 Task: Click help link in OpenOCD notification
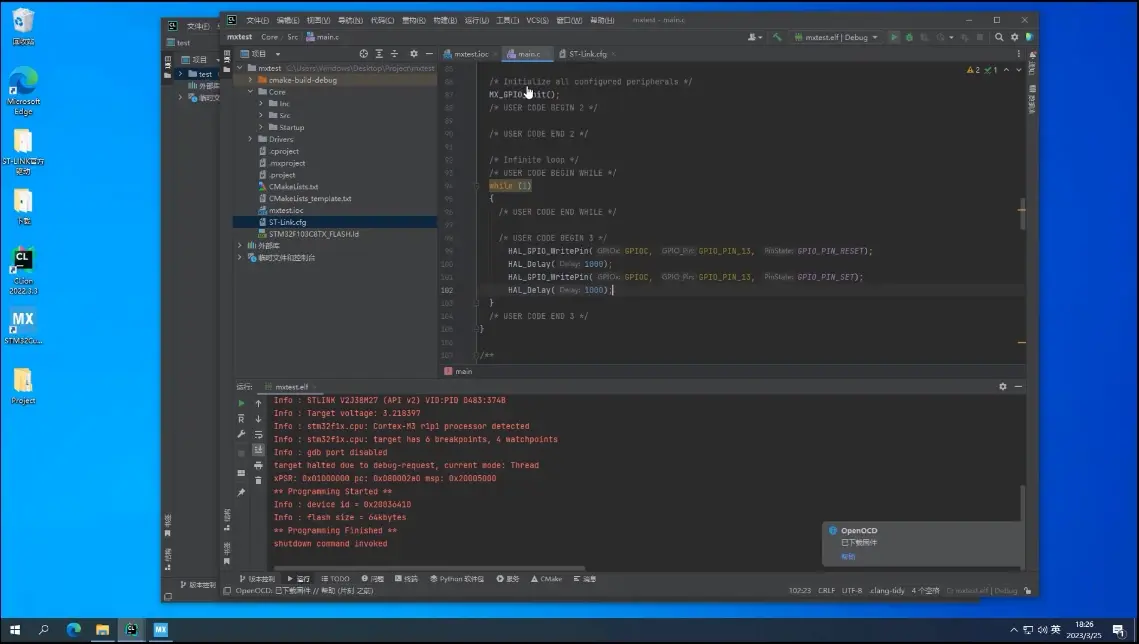[x=847, y=556]
